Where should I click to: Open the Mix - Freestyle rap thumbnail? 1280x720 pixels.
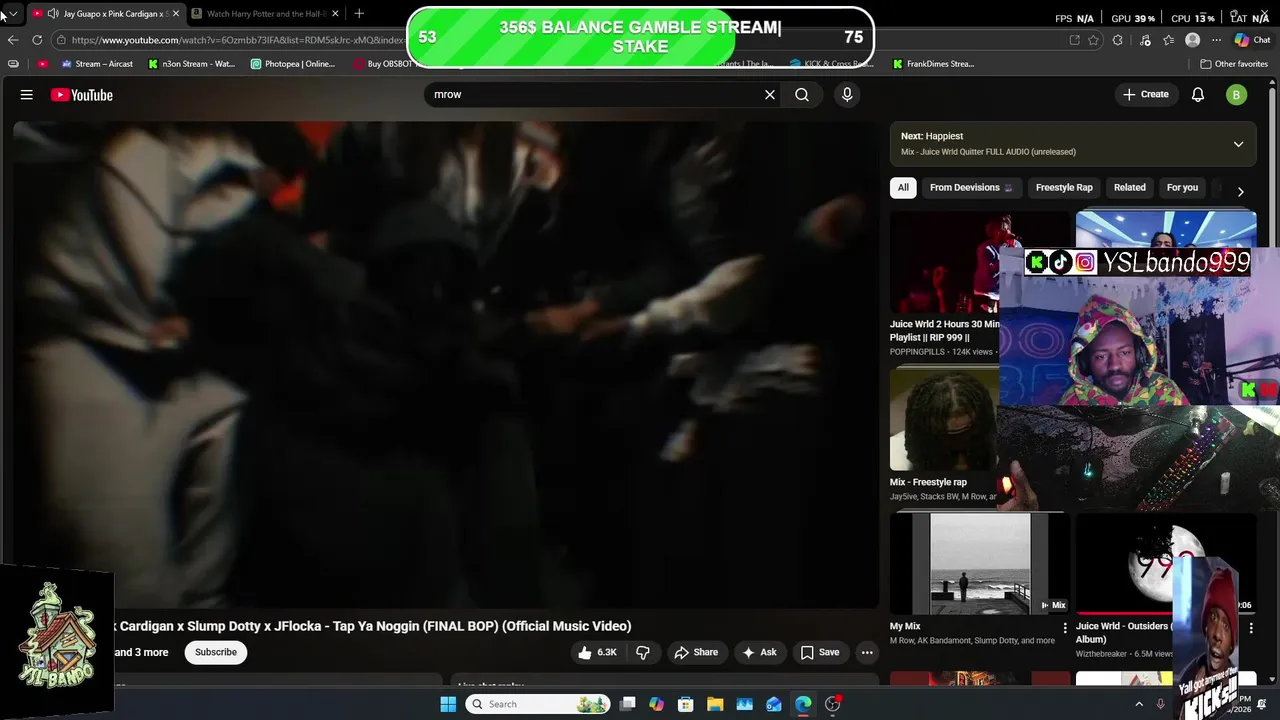coord(944,418)
